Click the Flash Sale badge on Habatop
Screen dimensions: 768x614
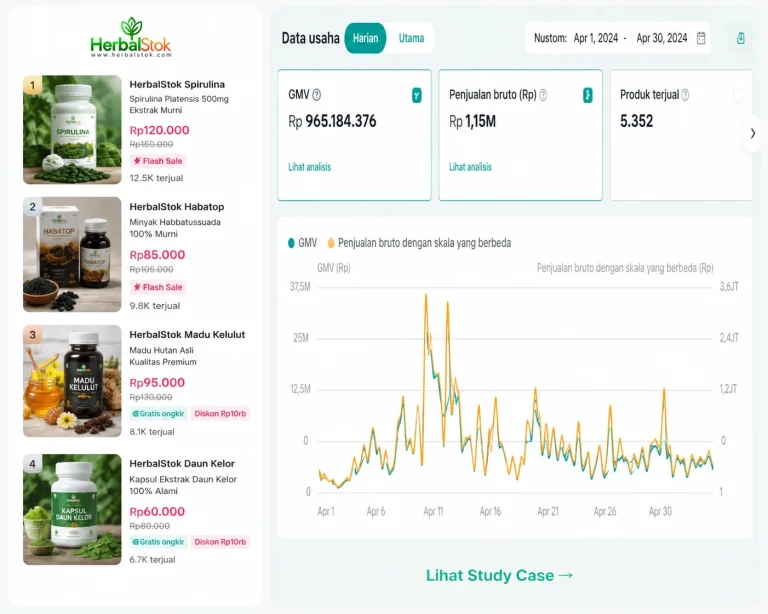tap(158, 287)
